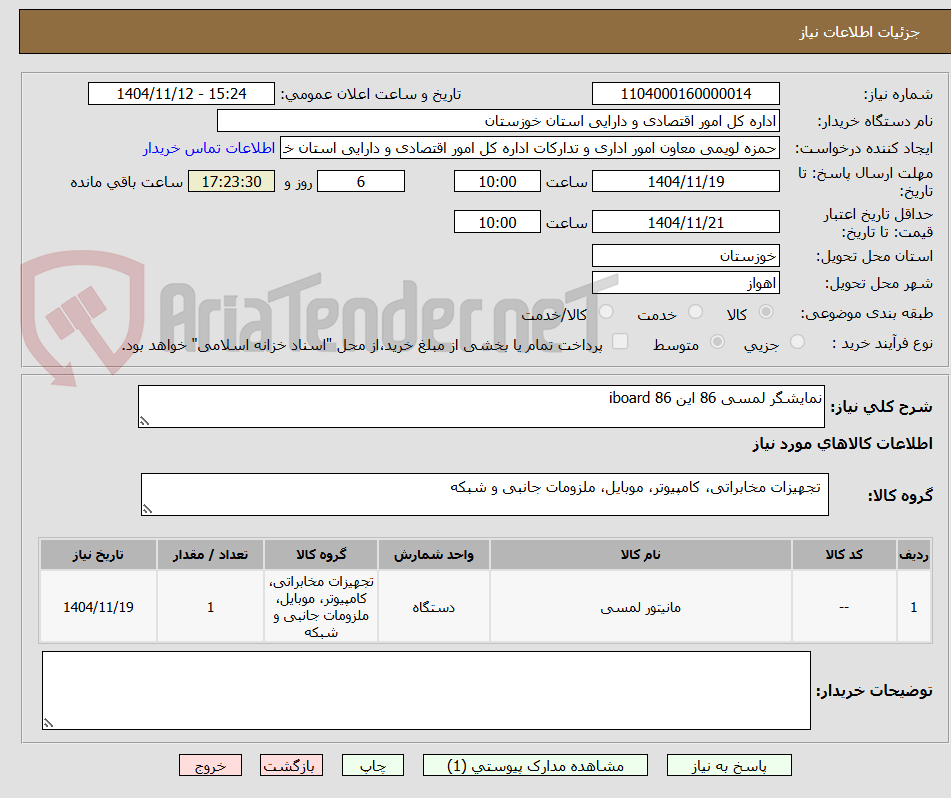Open 'اطلاعات تماس خریدار' link
This screenshot has width=951, height=798.
point(209,148)
